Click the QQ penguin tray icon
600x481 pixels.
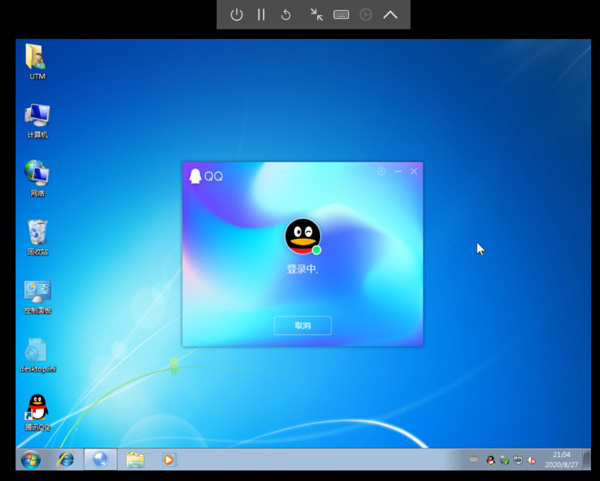click(491, 460)
